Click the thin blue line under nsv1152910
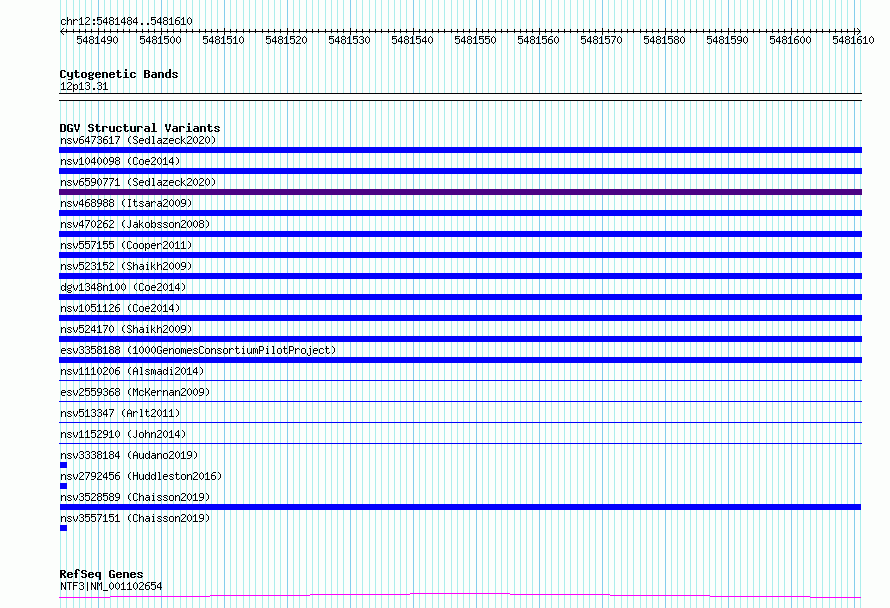 pyautogui.click(x=460, y=443)
